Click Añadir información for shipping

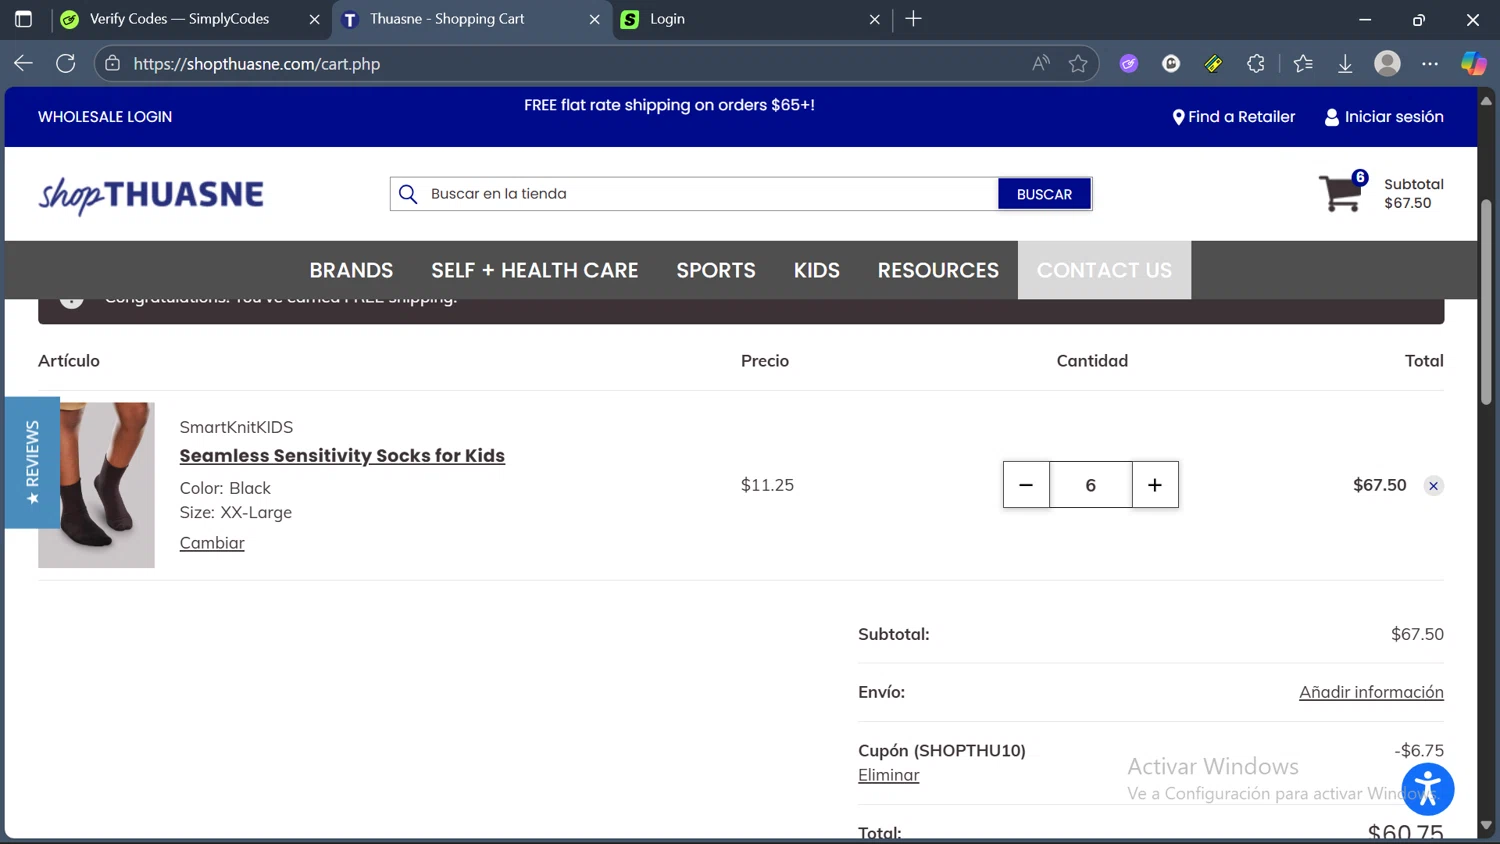[x=1371, y=692]
